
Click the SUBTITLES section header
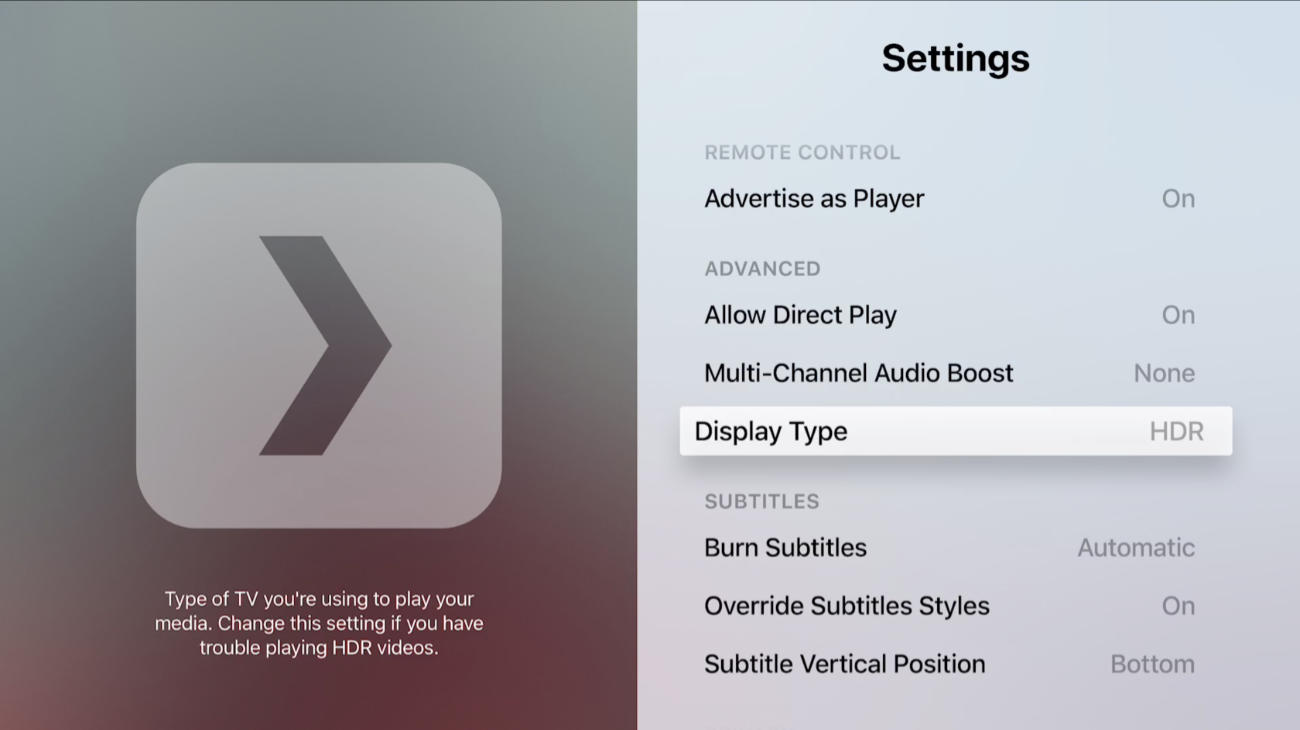pyautogui.click(x=761, y=502)
